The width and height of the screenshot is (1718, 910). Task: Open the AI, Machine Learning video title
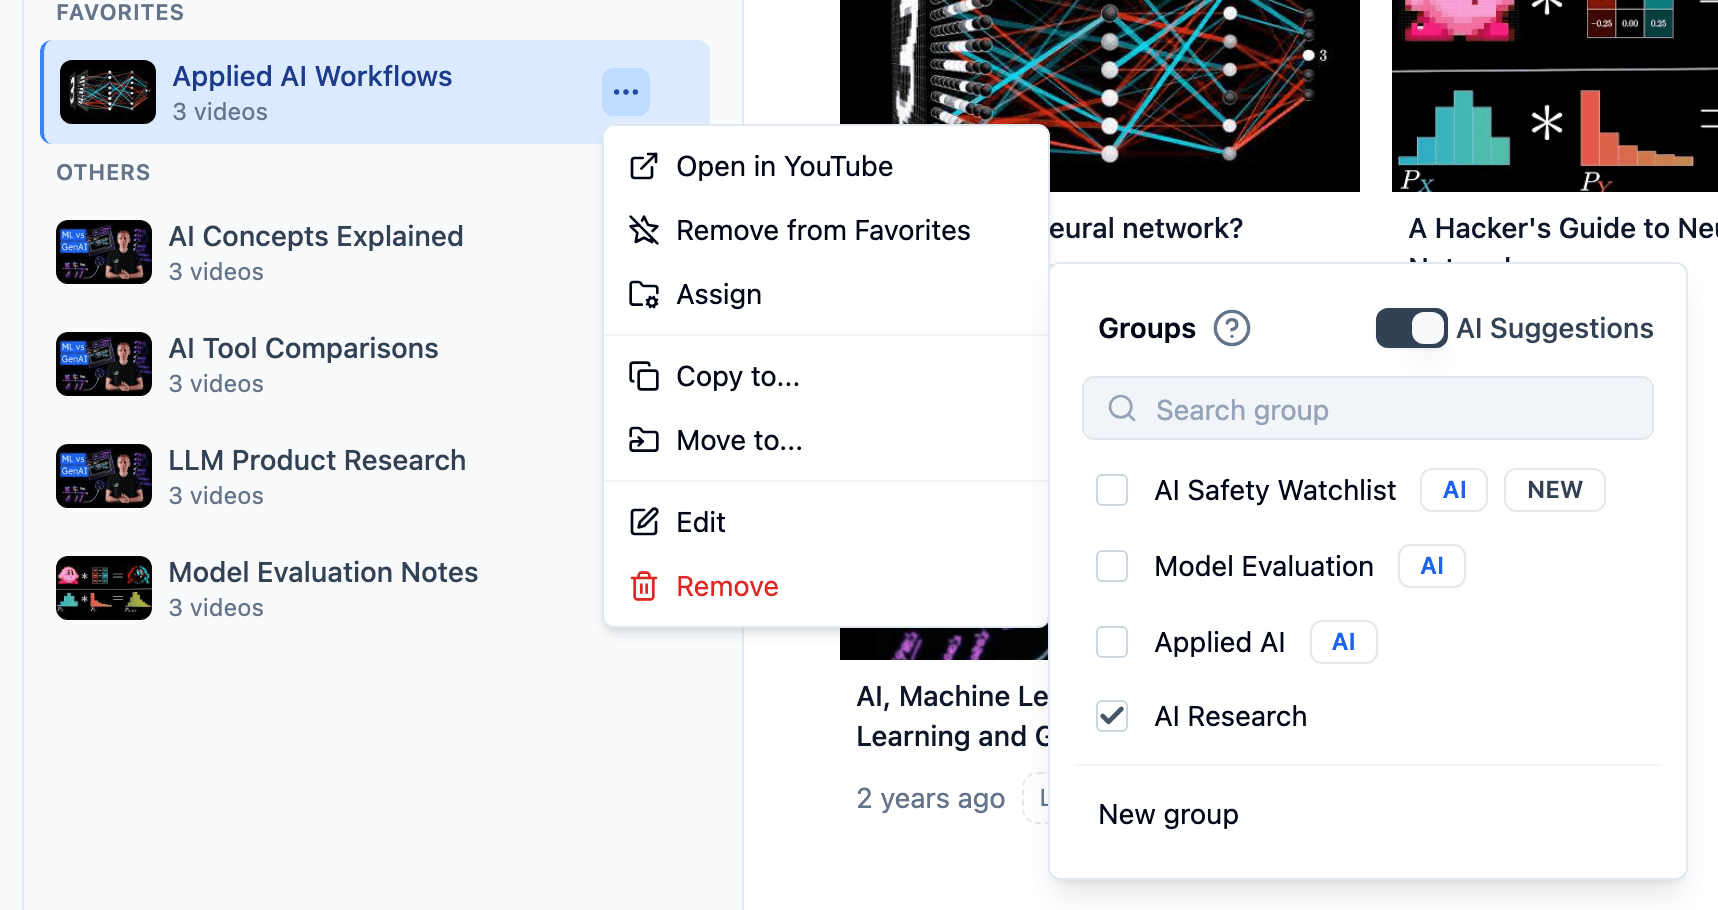952,716
